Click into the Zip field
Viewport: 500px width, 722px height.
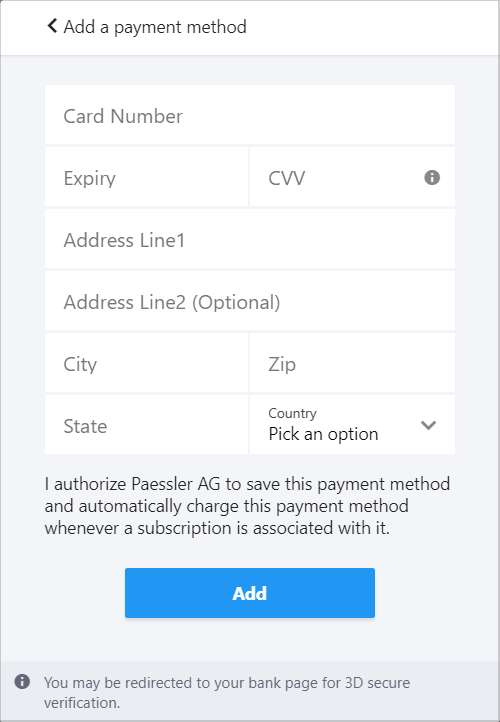tap(352, 363)
